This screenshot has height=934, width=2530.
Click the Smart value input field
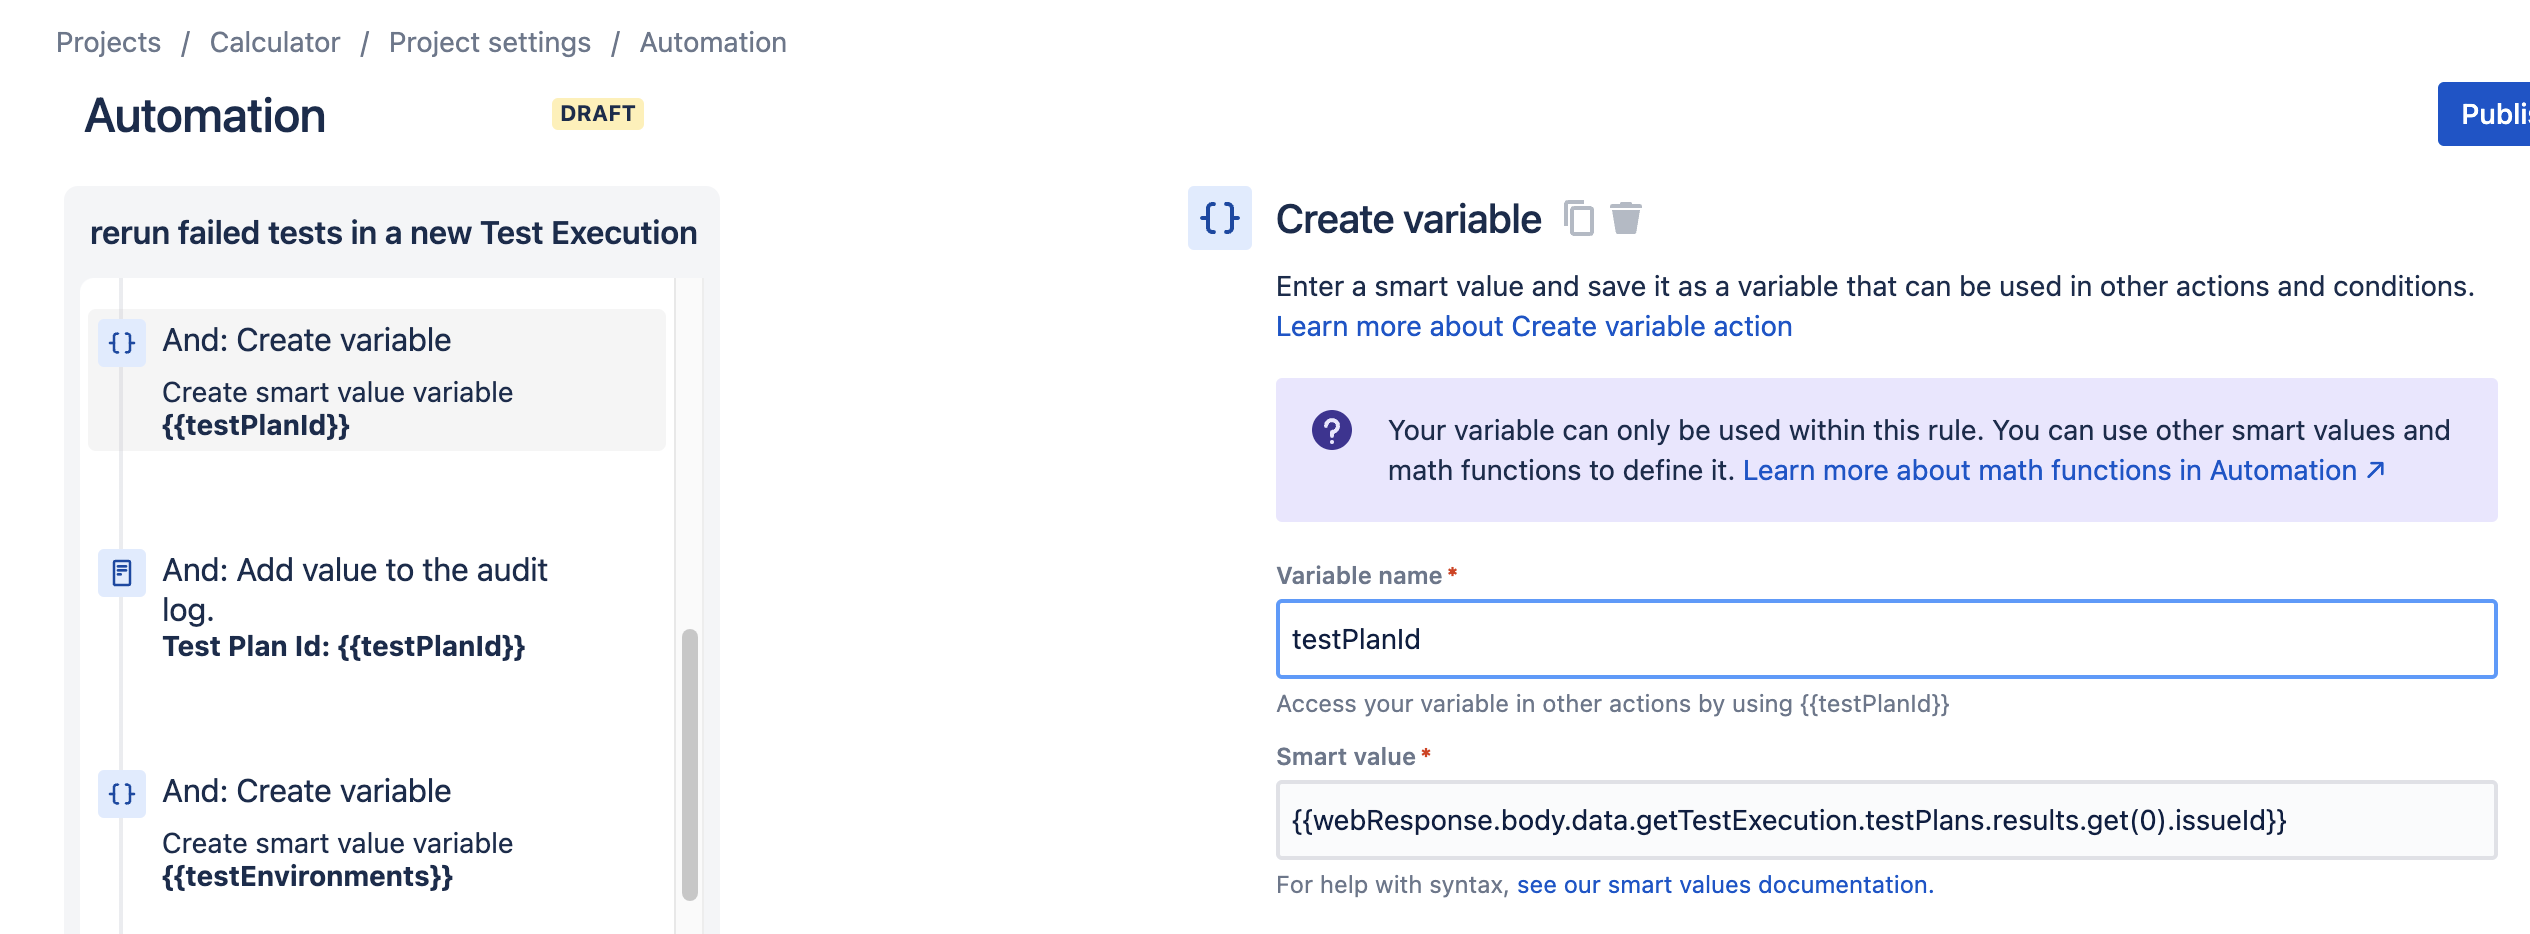point(1886,820)
